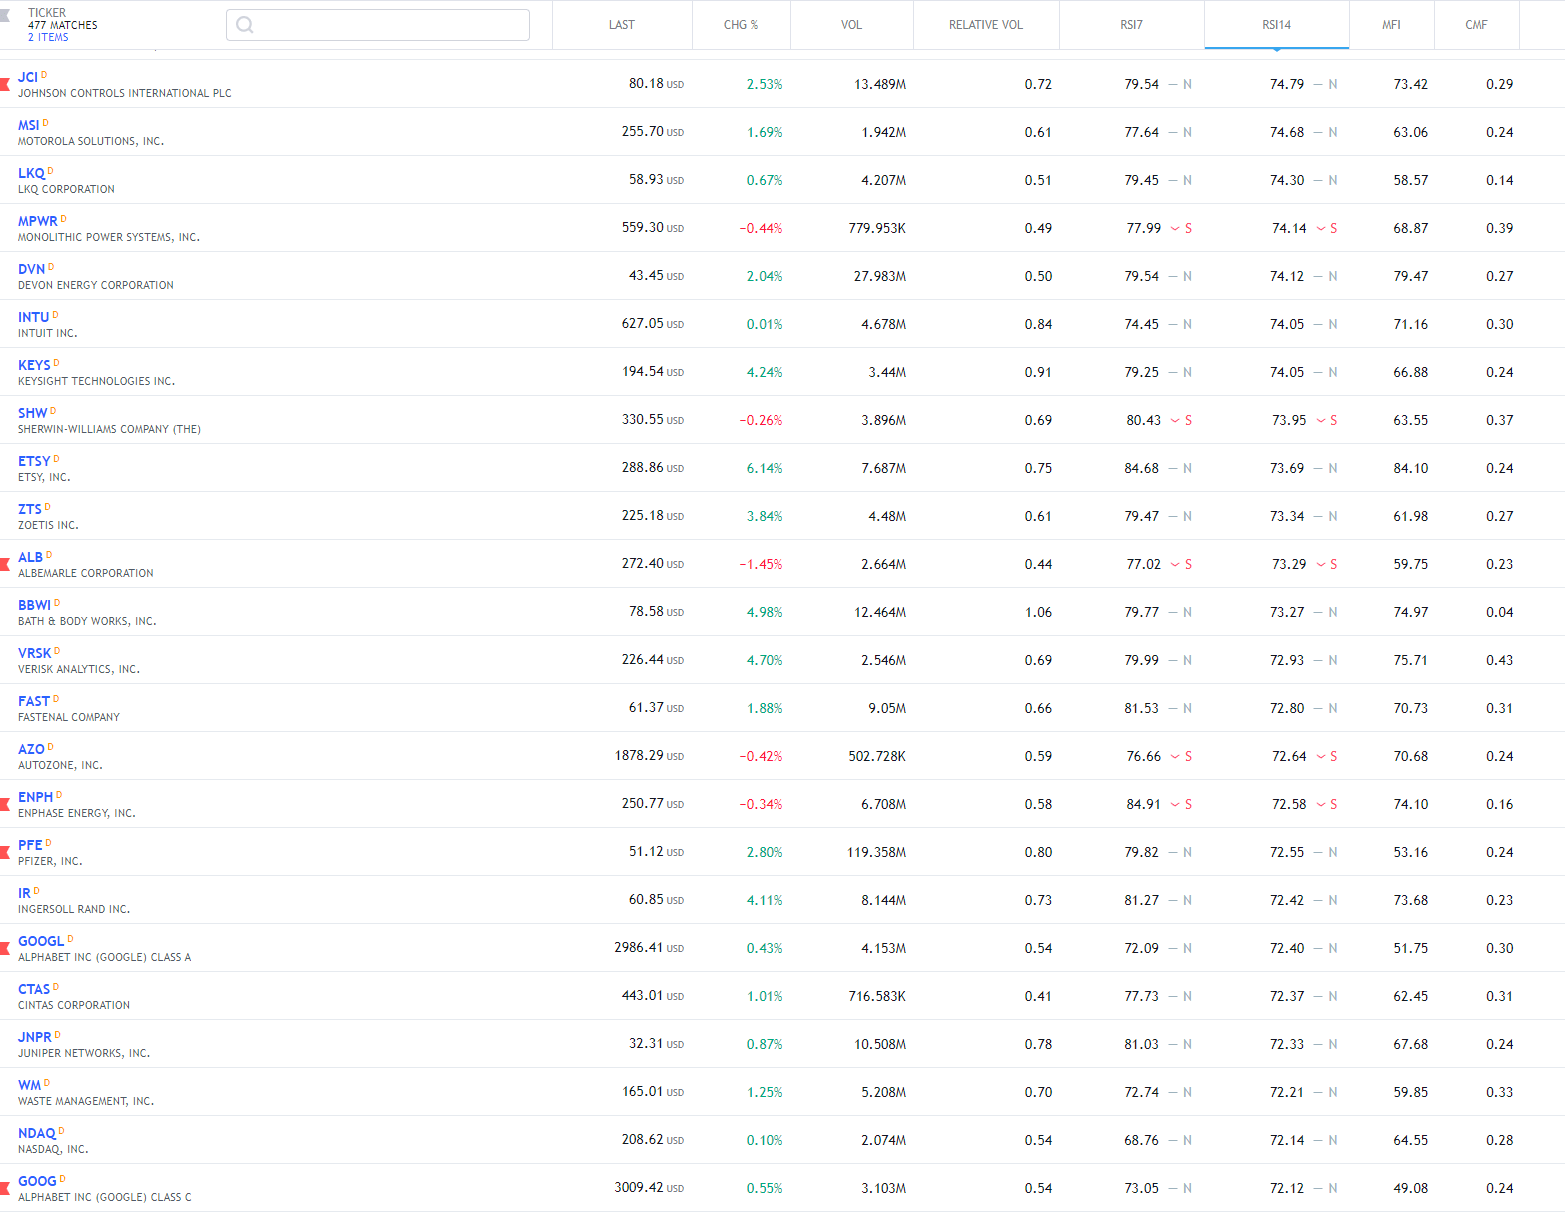Sort by the CMF column header
The width and height of the screenshot is (1565, 1216).
[1476, 25]
